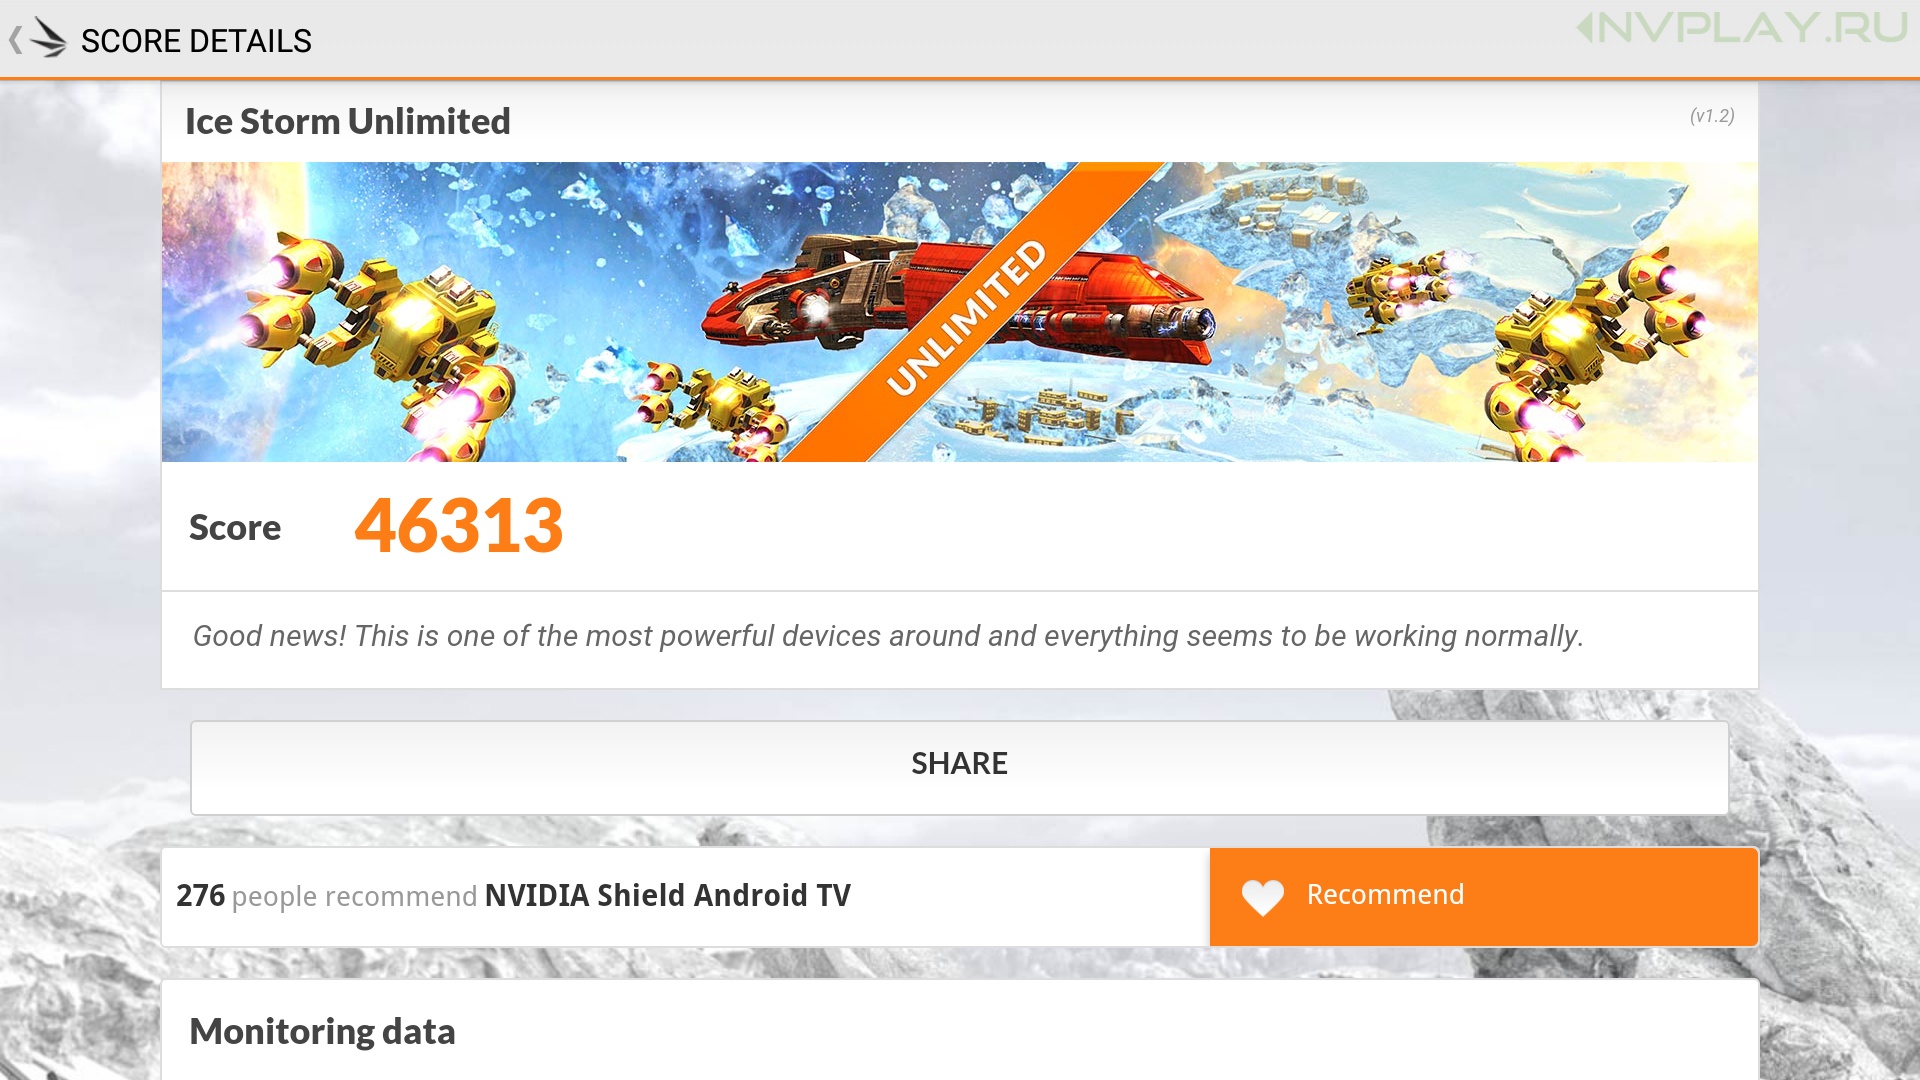1920x1080 pixels.
Task: Click NVIDIA Shield Android TV device name
Action: [x=667, y=895]
